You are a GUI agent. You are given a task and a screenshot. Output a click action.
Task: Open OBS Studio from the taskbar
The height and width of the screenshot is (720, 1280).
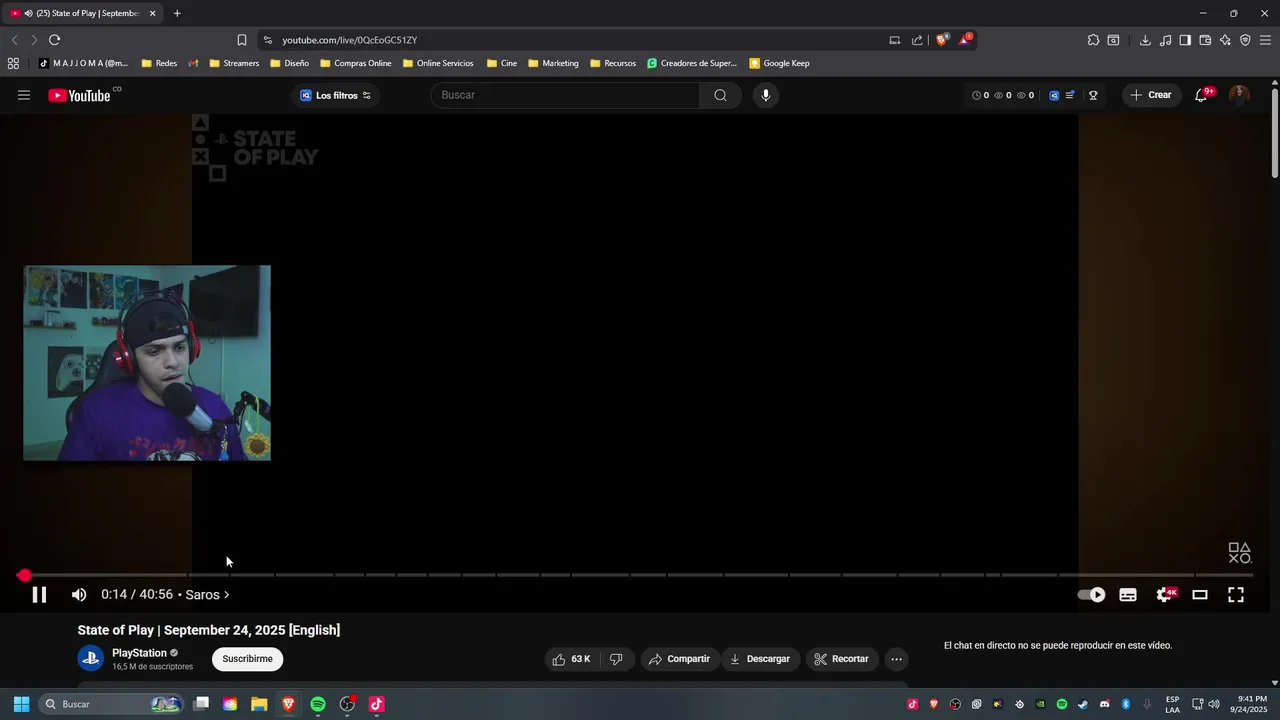[347, 704]
